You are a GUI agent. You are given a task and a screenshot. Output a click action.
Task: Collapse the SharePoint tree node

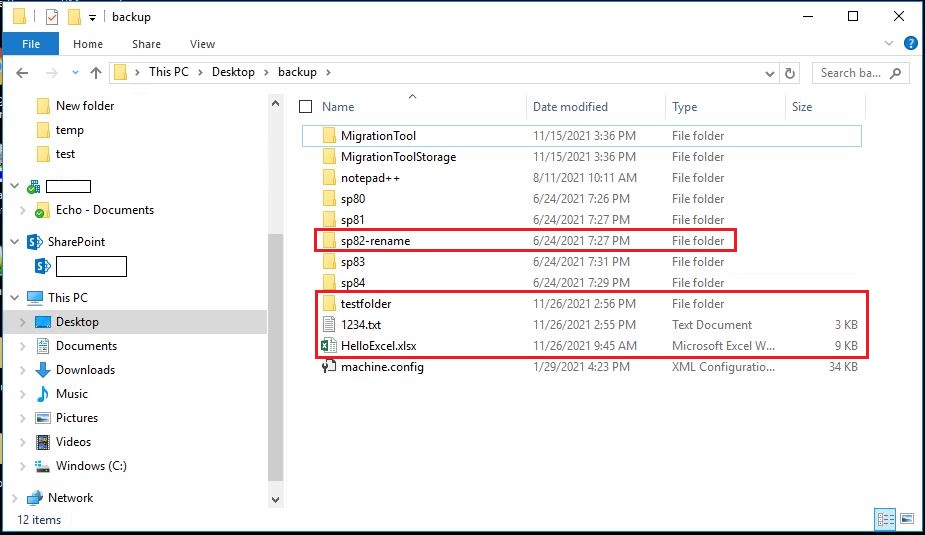[x=15, y=242]
